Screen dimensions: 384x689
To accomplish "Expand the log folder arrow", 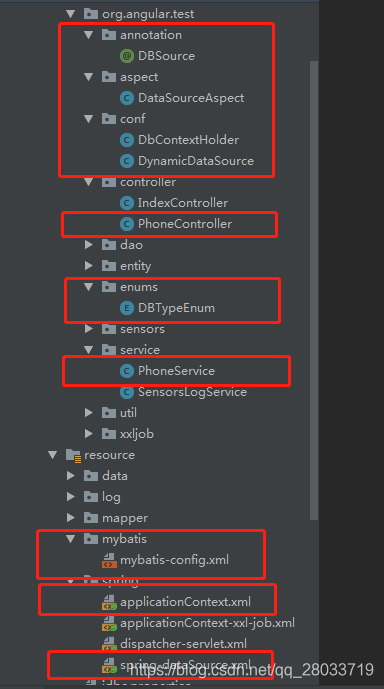I will point(71,497).
